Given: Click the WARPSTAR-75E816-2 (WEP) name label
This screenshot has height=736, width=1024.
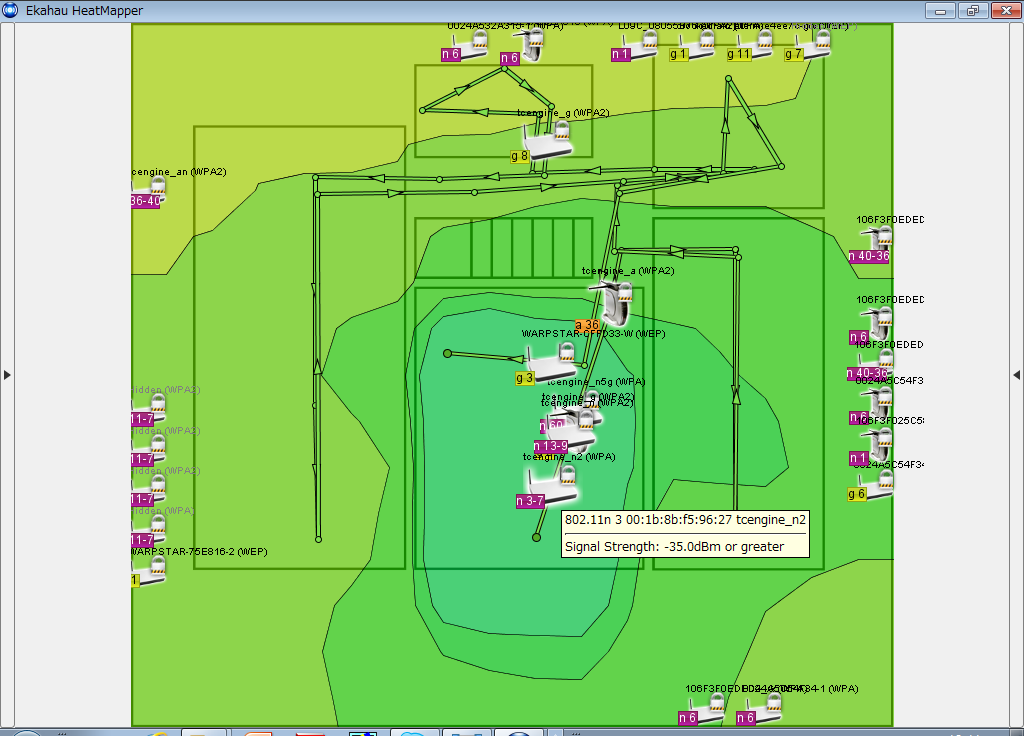Looking at the screenshot, I should [199, 552].
